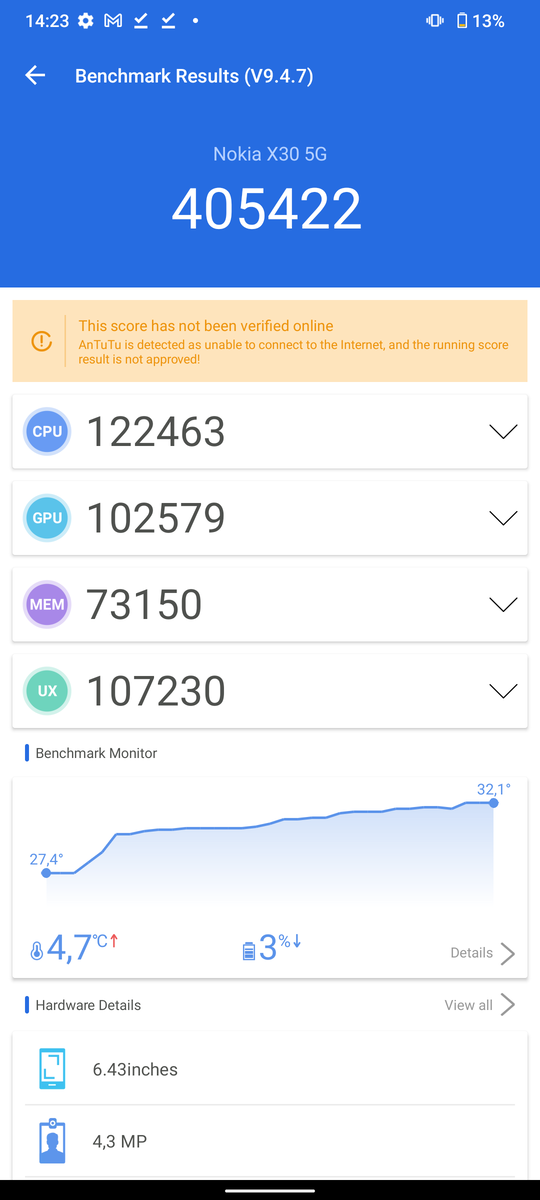The width and height of the screenshot is (540, 1200).
Task: Tap the orange warning exclamation icon
Action: (x=41, y=341)
